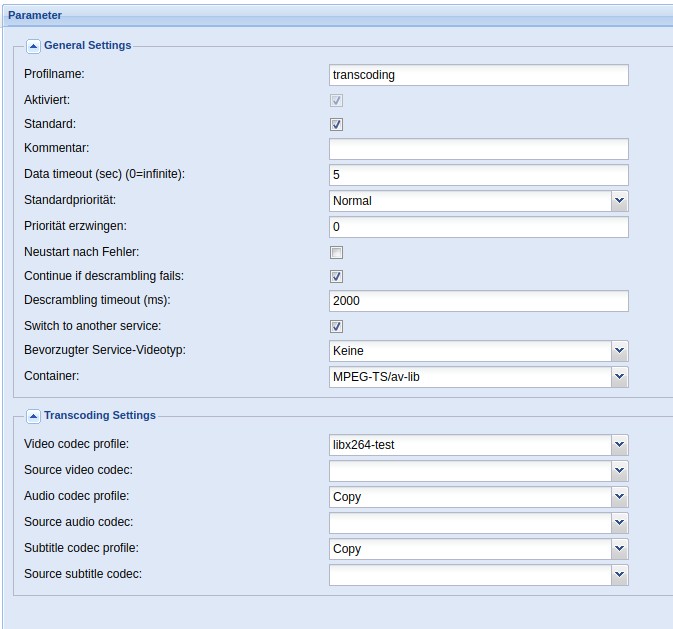
Task: Toggle the Aktiviert checkbox
Action: 336,100
